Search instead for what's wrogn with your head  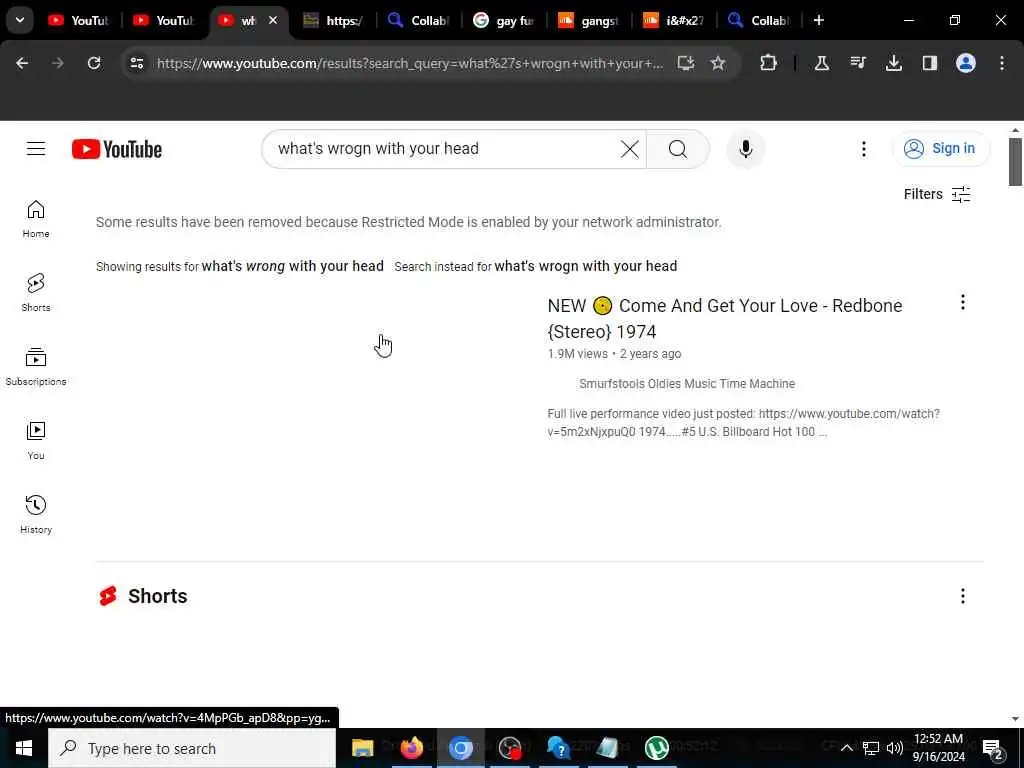coord(586,266)
